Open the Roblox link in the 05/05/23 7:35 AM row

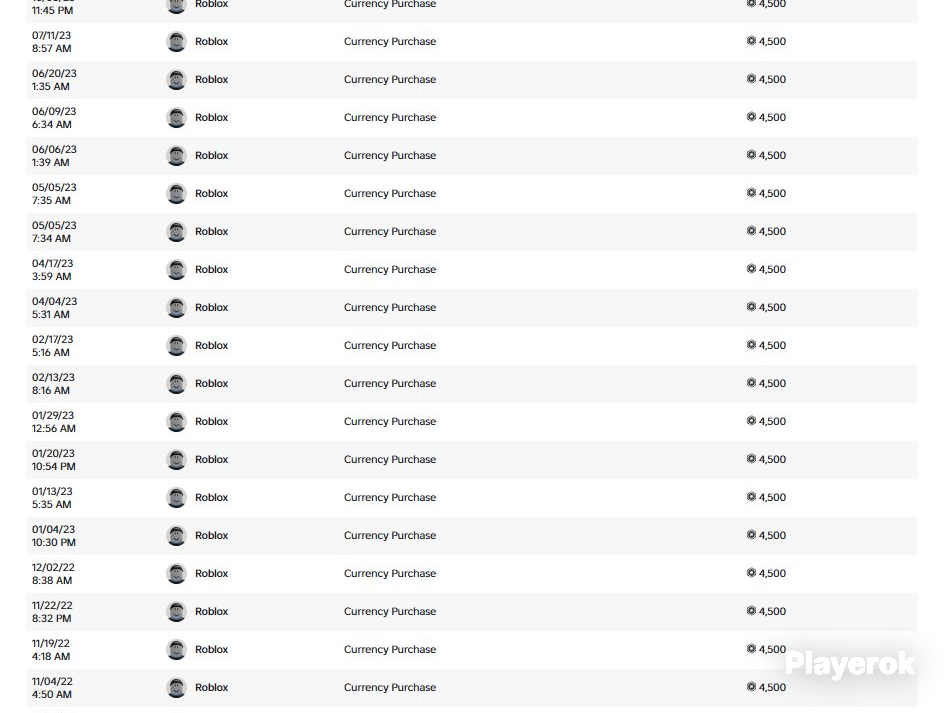[x=211, y=193]
